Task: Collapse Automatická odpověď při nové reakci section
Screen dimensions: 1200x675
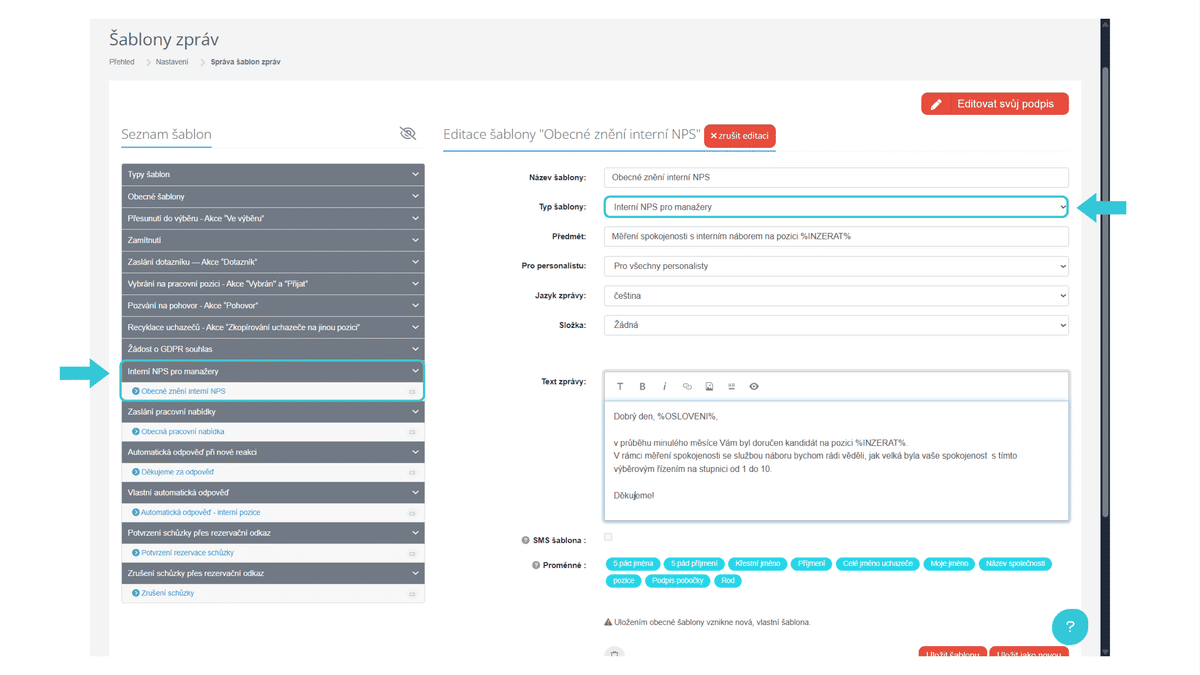Action: (273, 452)
